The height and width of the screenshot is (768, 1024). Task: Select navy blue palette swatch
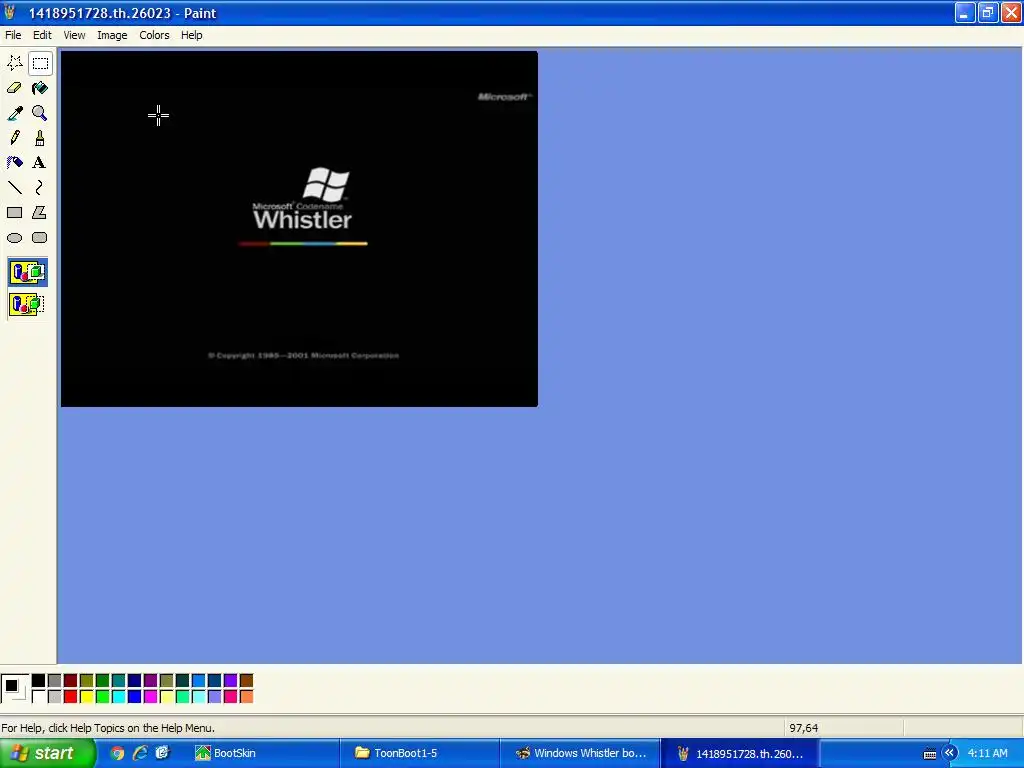click(x=135, y=681)
